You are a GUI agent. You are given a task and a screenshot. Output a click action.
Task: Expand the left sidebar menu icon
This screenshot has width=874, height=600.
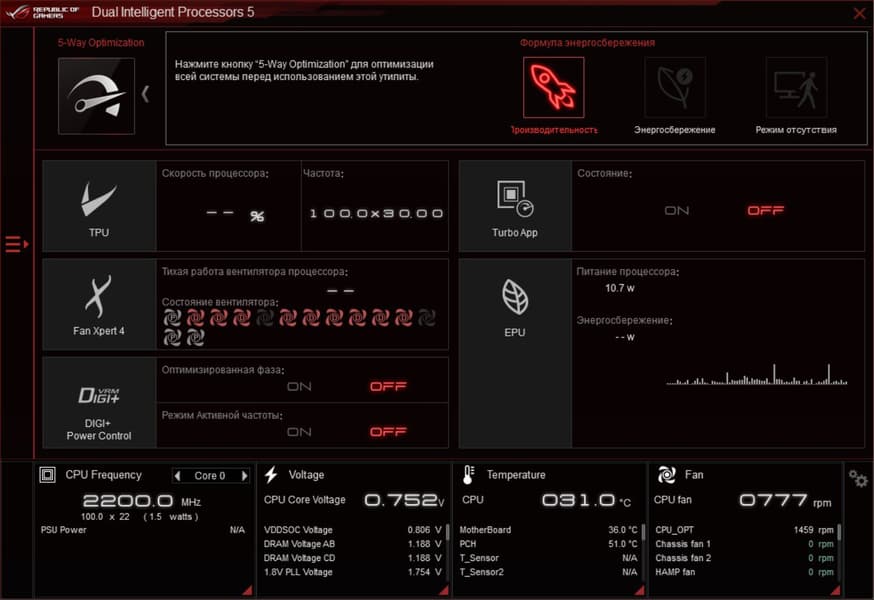click(17, 244)
